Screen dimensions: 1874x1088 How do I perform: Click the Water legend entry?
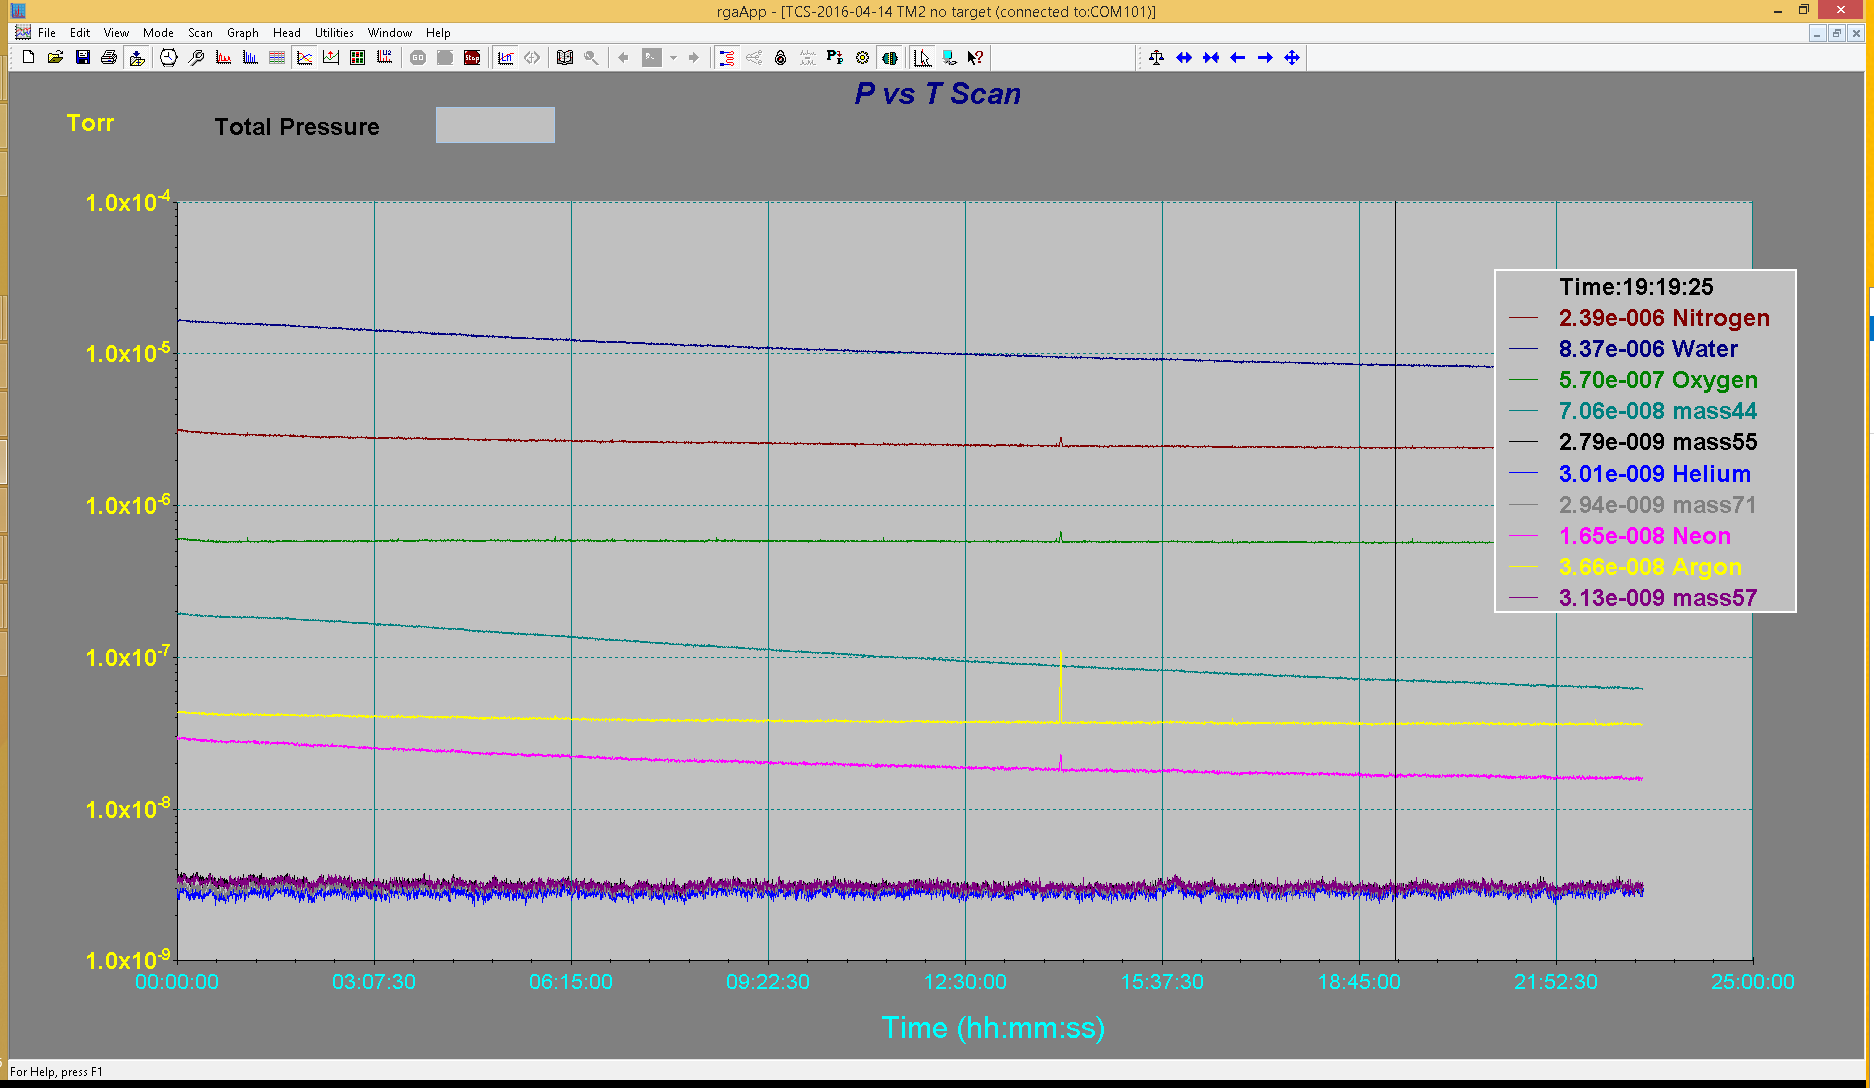1625,349
